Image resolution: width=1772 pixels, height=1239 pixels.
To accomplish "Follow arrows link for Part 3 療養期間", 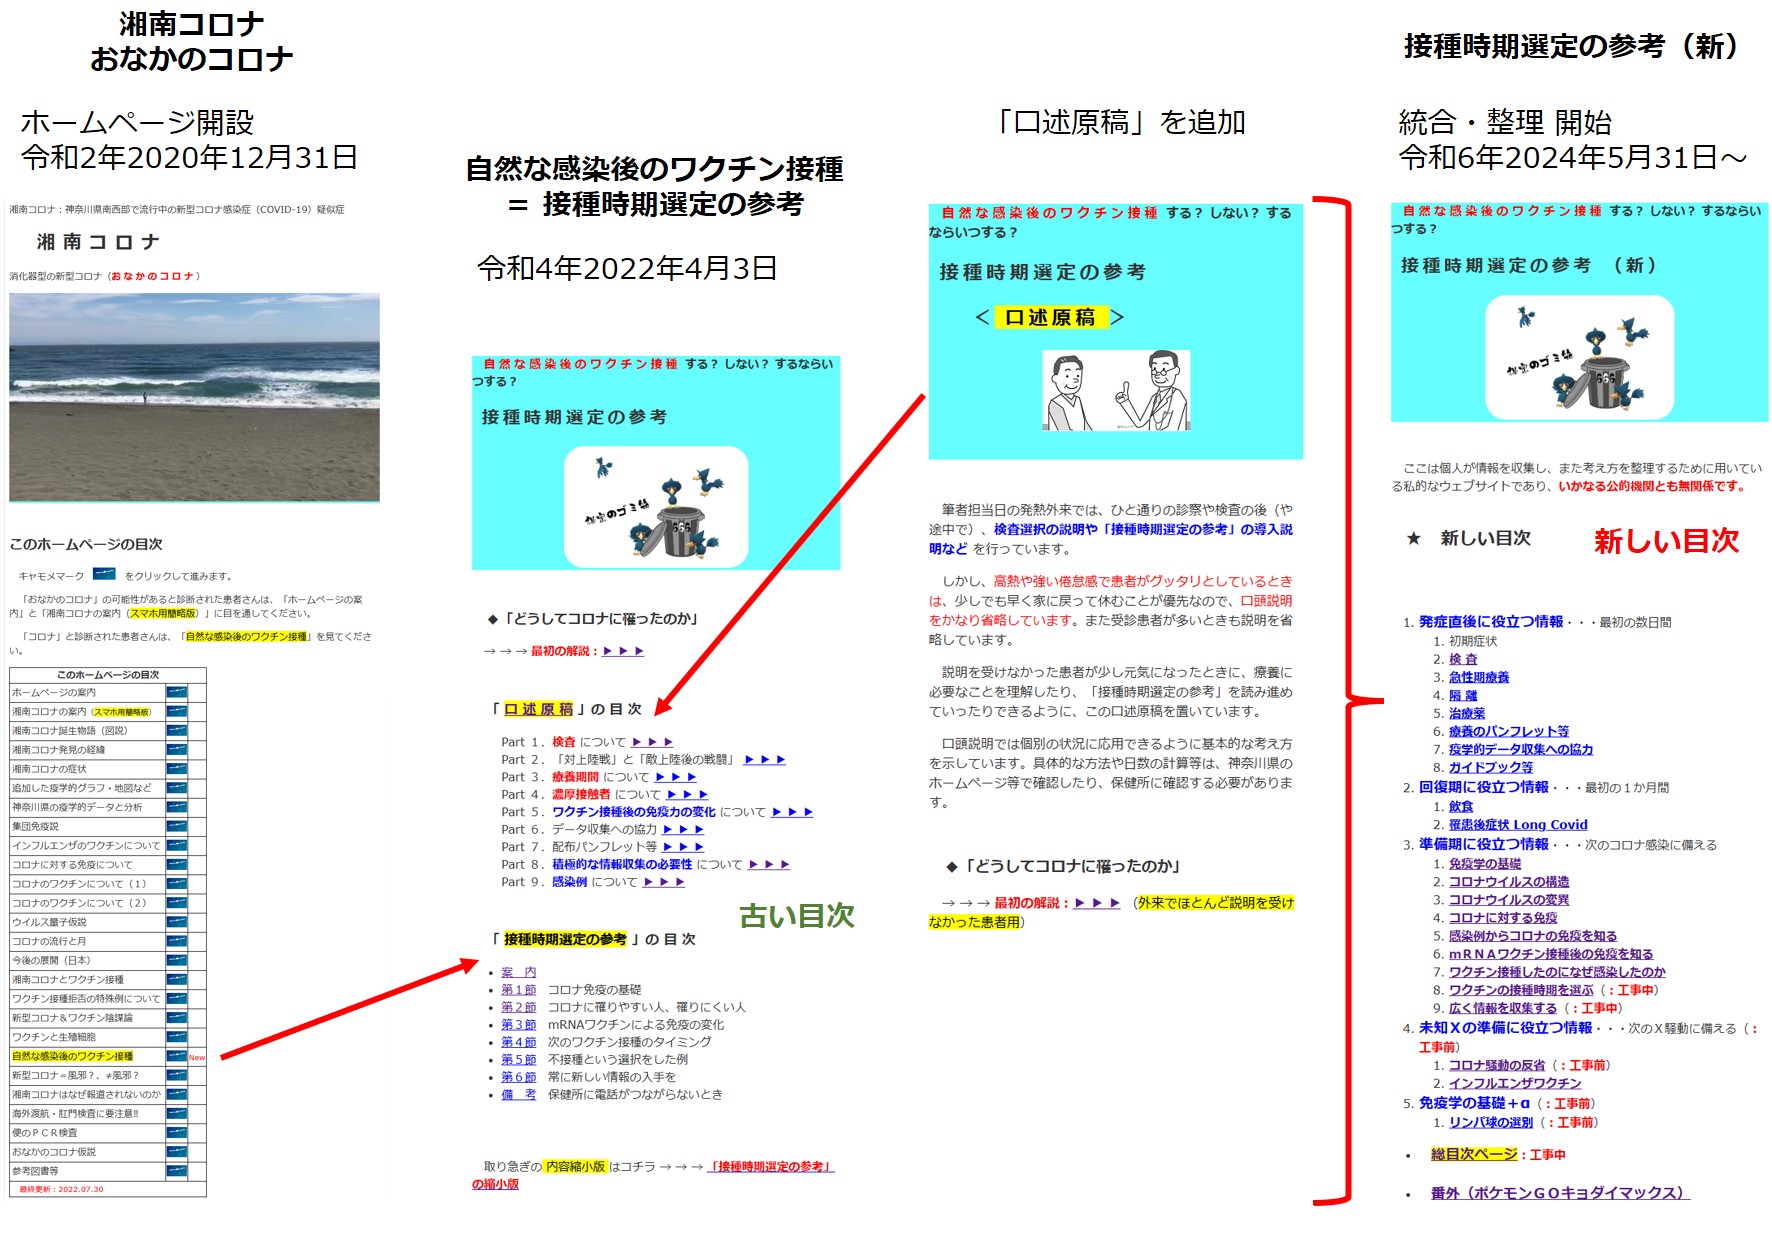I will 675,777.
